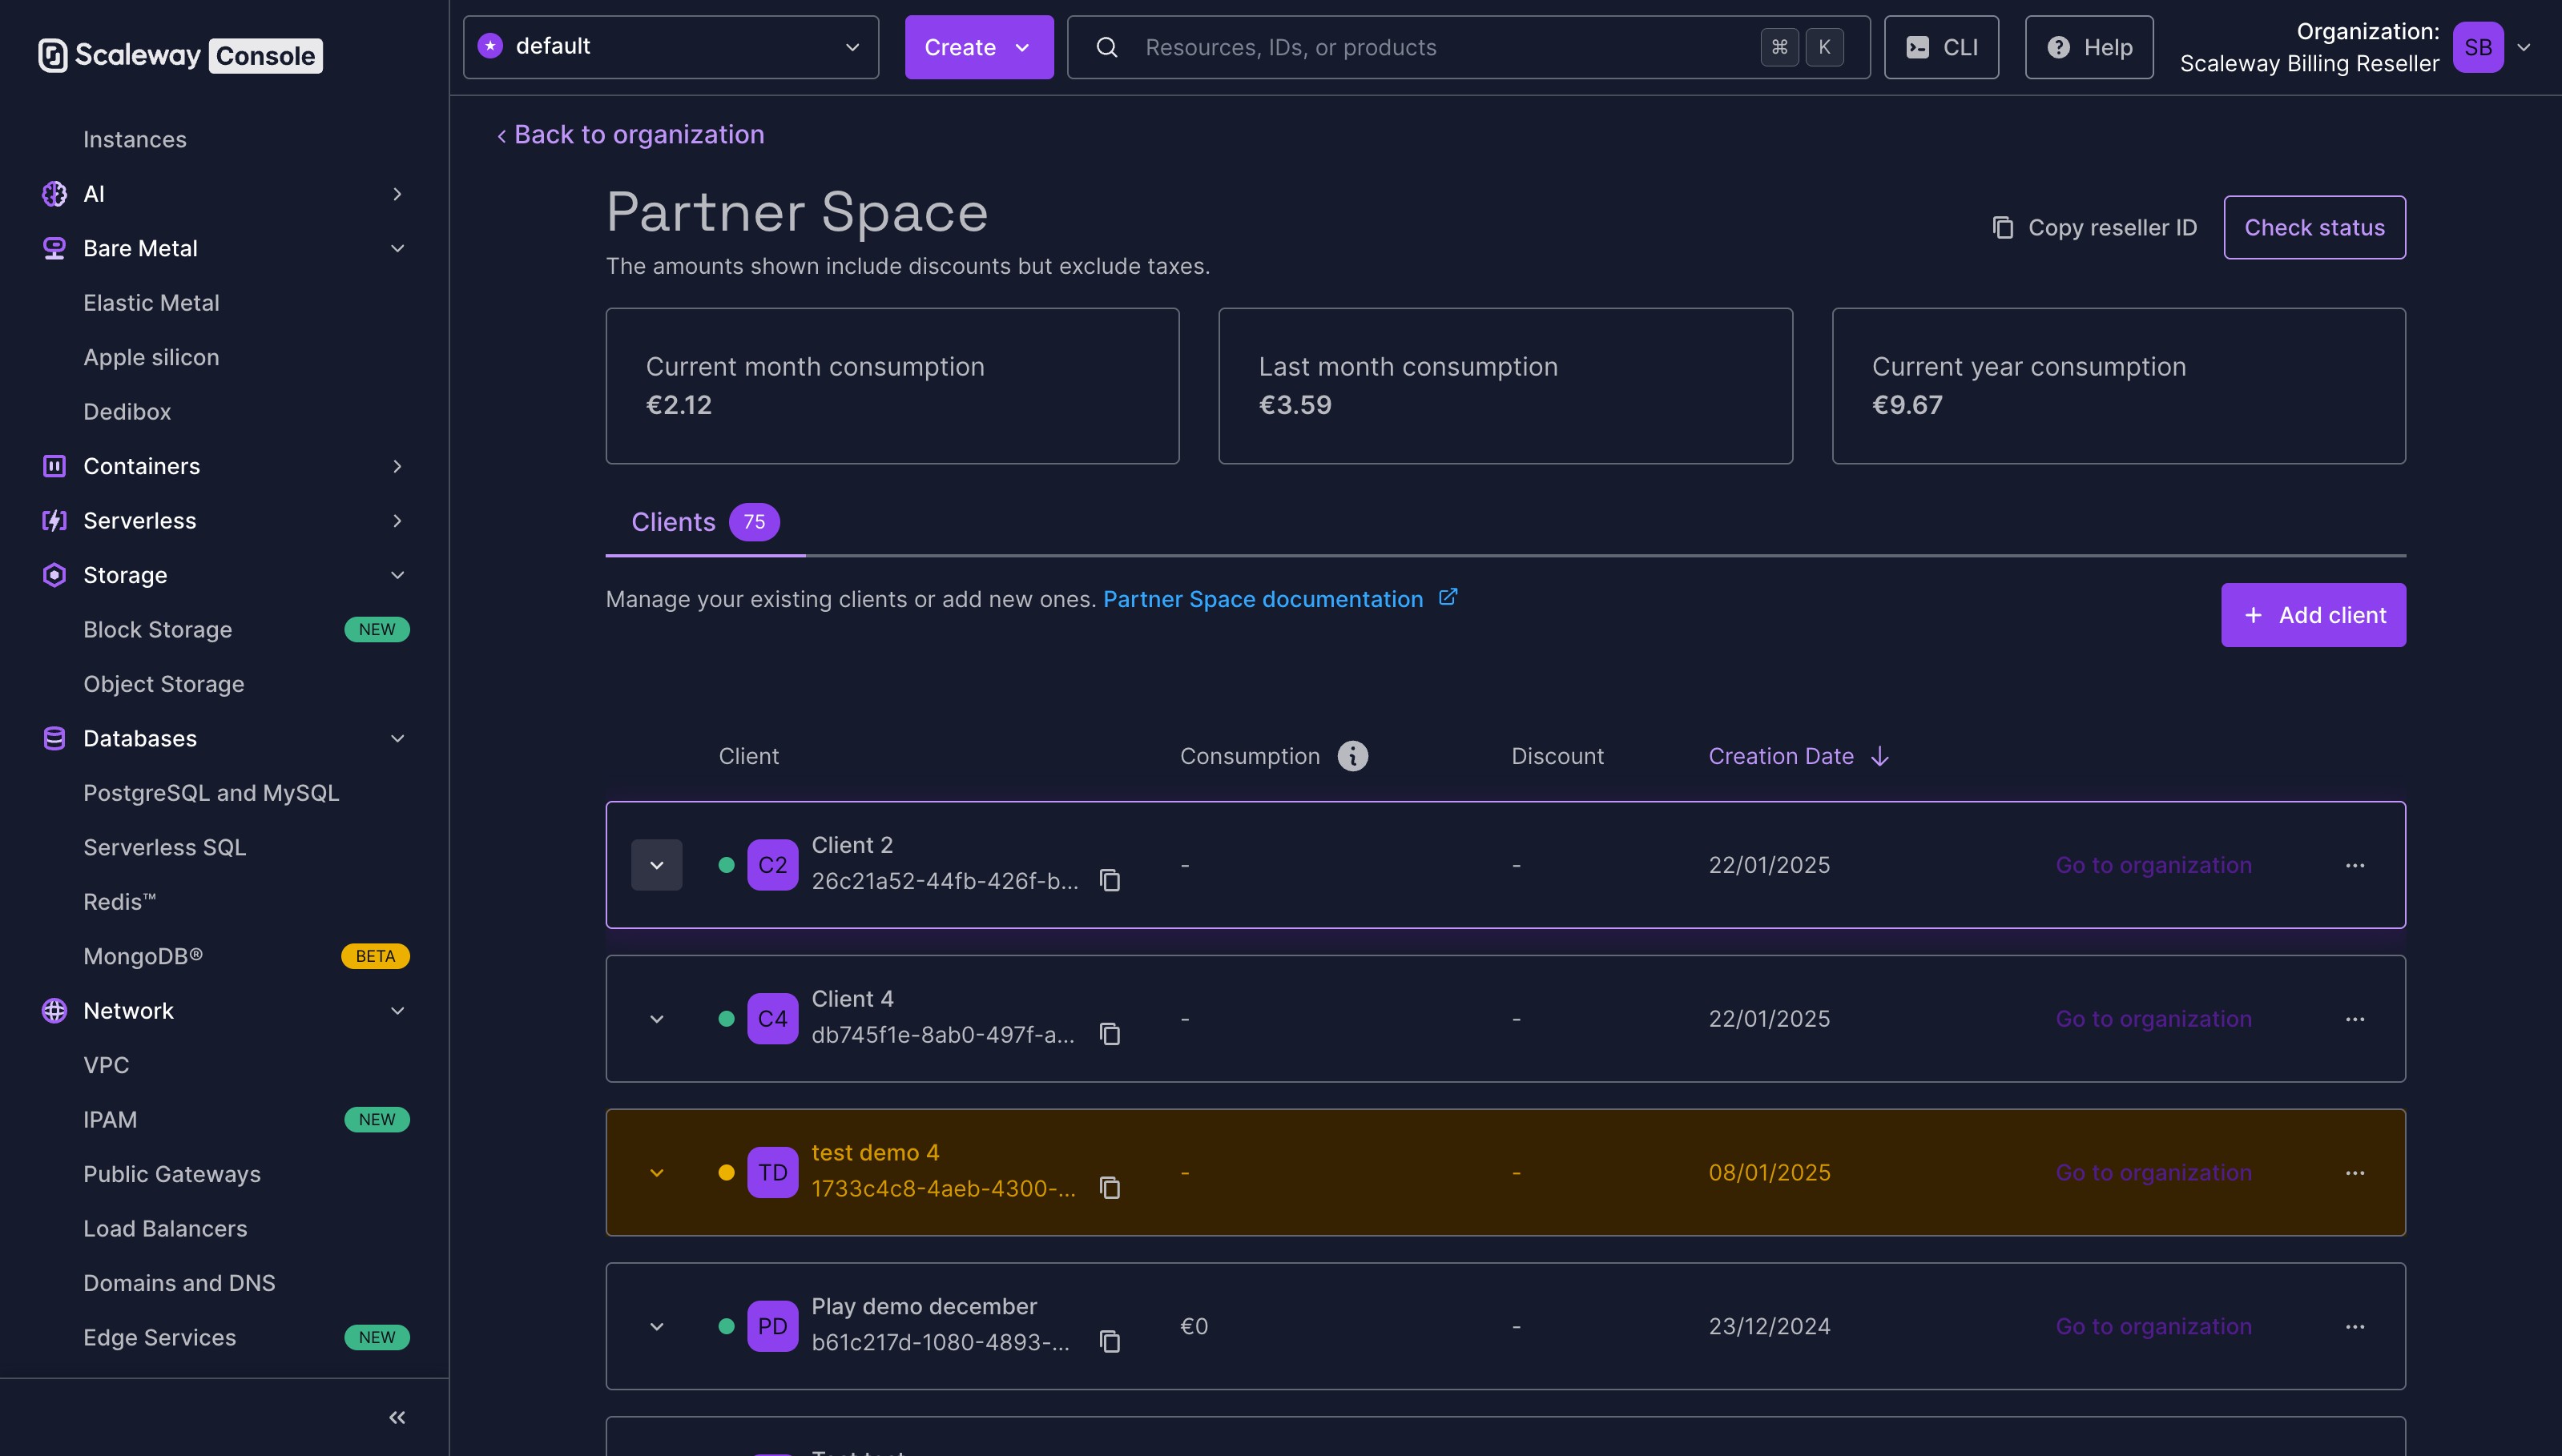Click the Storage hexagon icon
Image resolution: width=2562 pixels, height=1456 pixels.
point(54,575)
